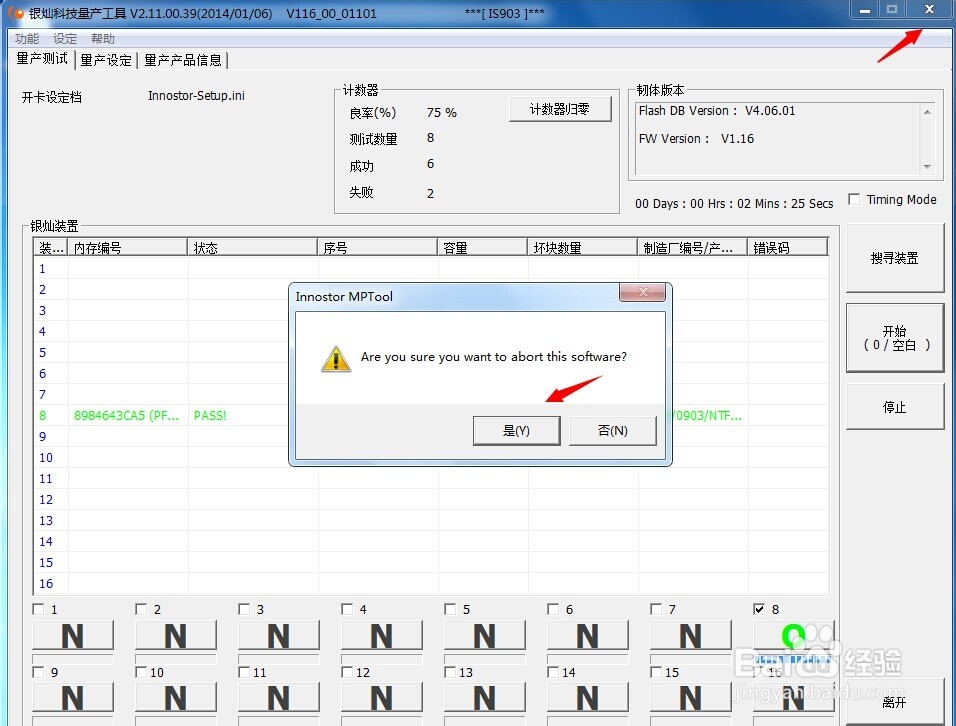Check the port 14 checkbox

(x=553, y=672)
